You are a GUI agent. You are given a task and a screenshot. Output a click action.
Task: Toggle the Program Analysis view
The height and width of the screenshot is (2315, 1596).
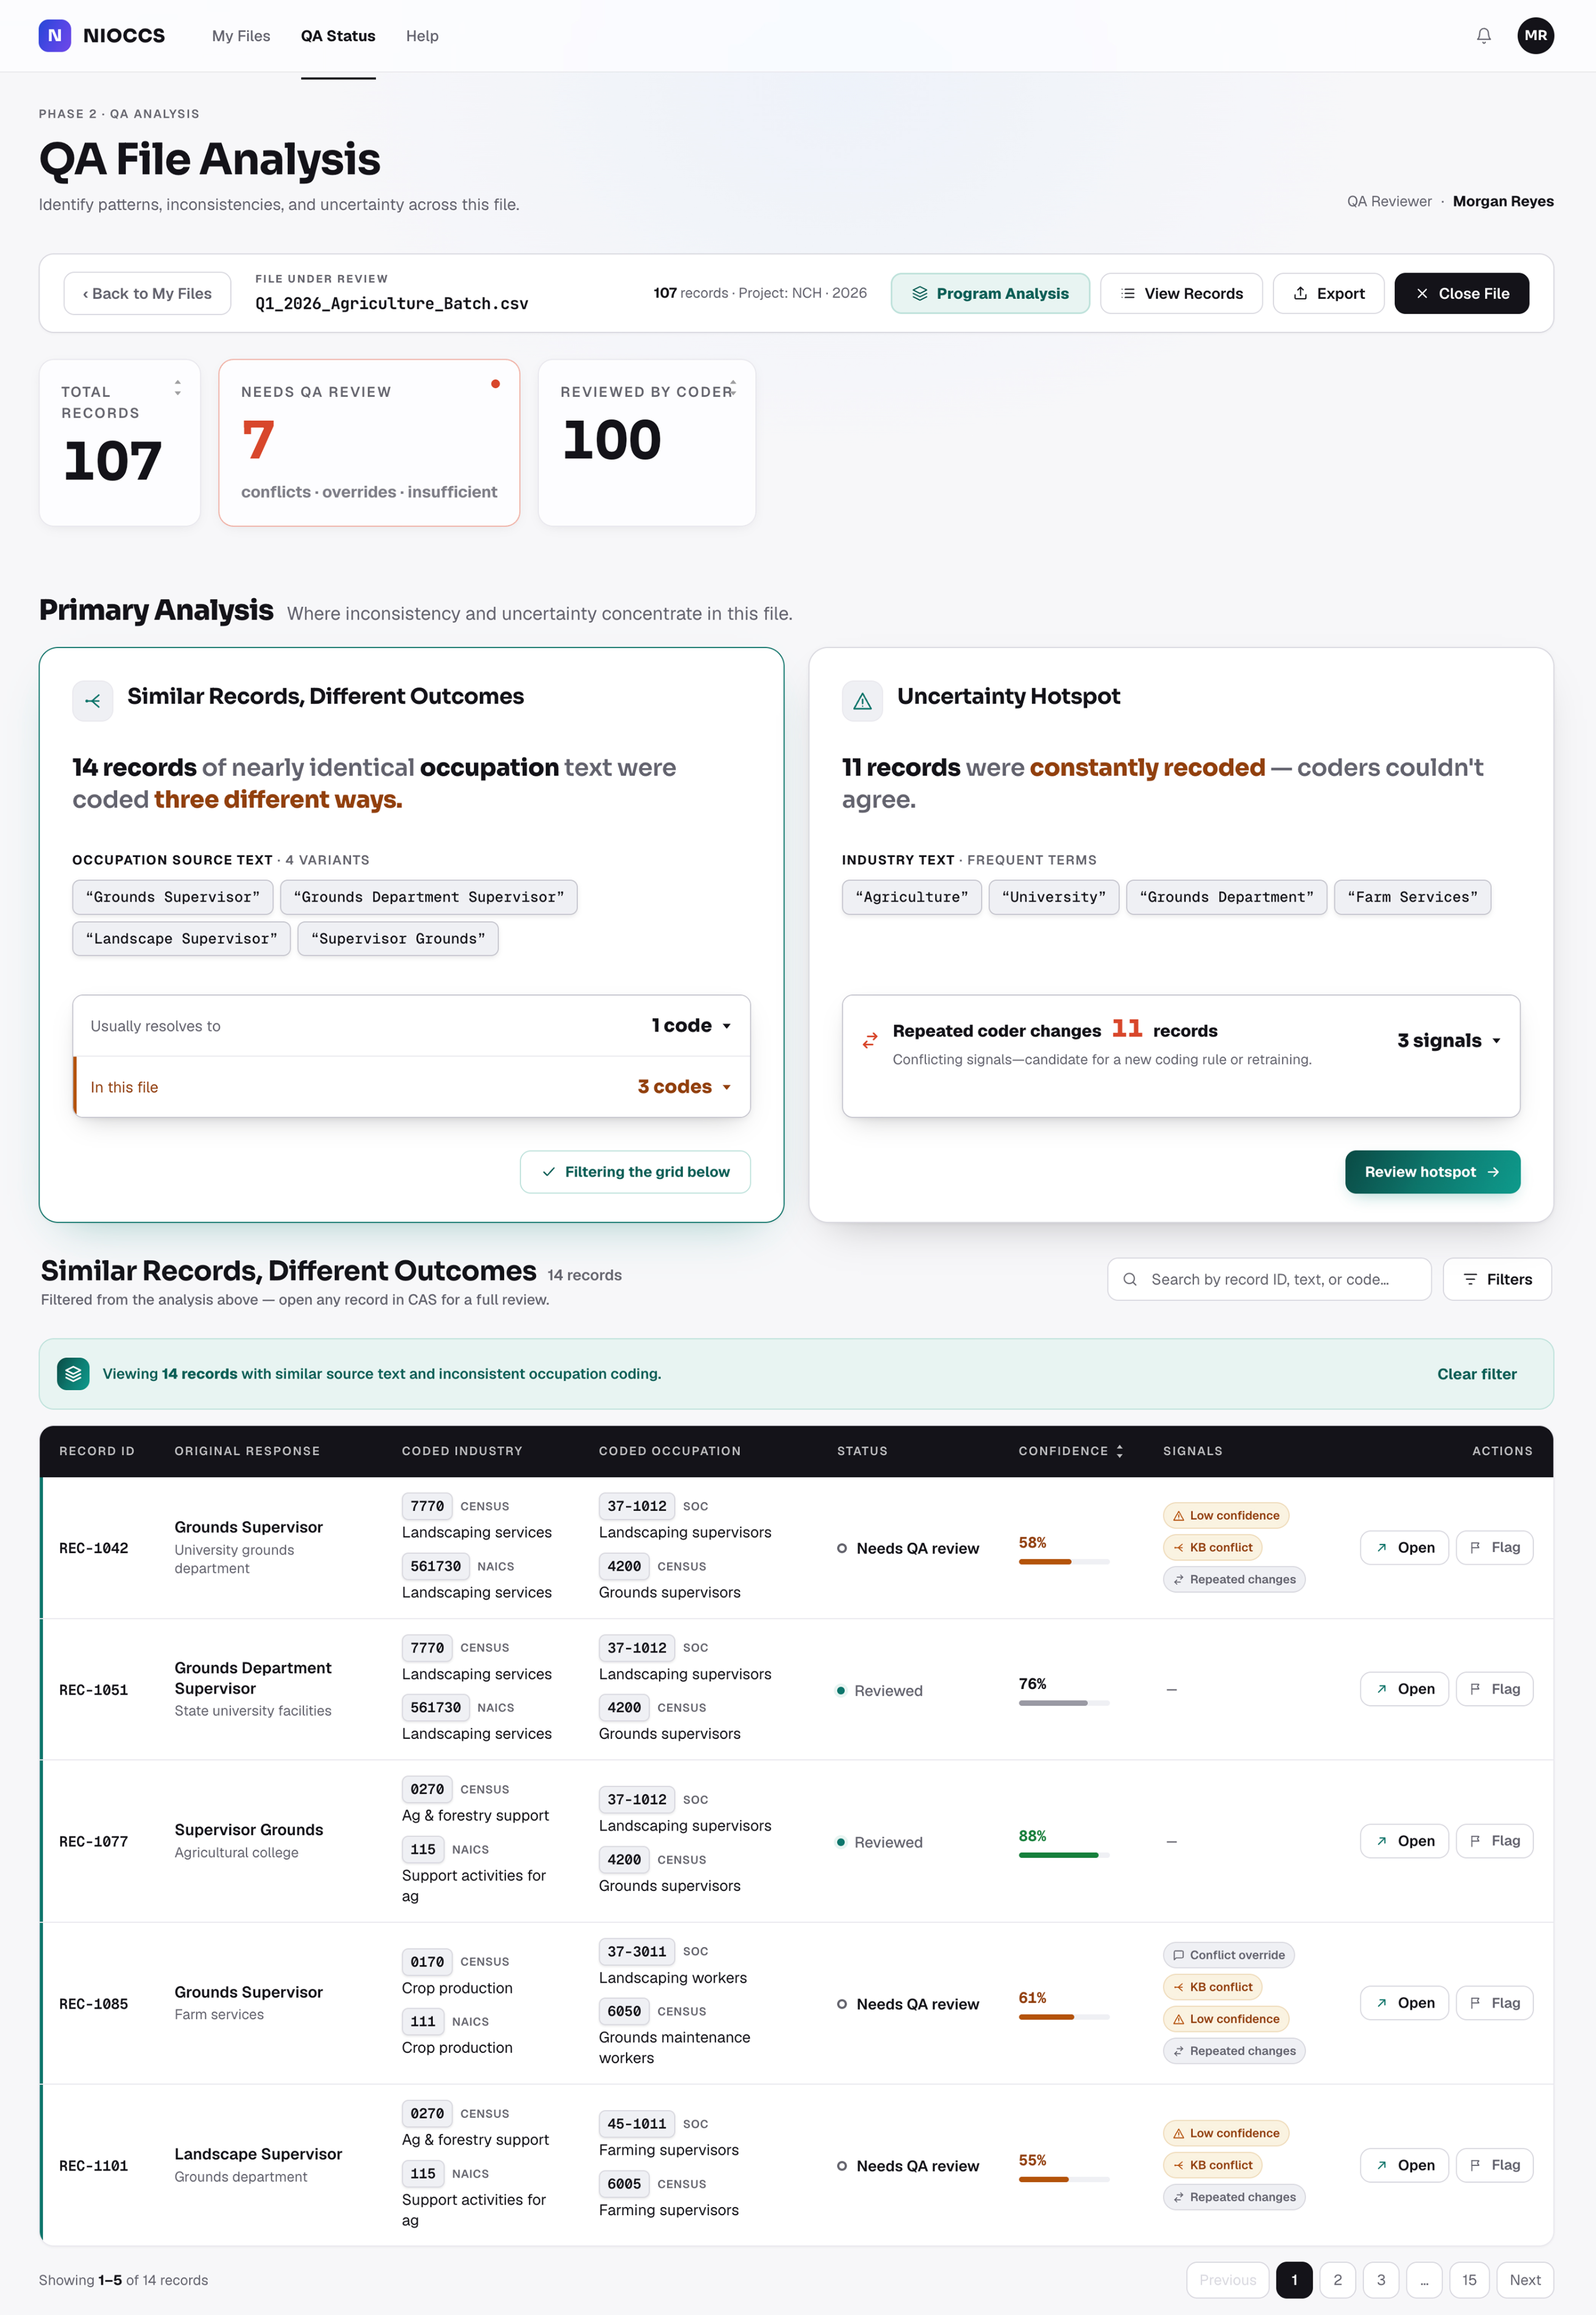990,293
